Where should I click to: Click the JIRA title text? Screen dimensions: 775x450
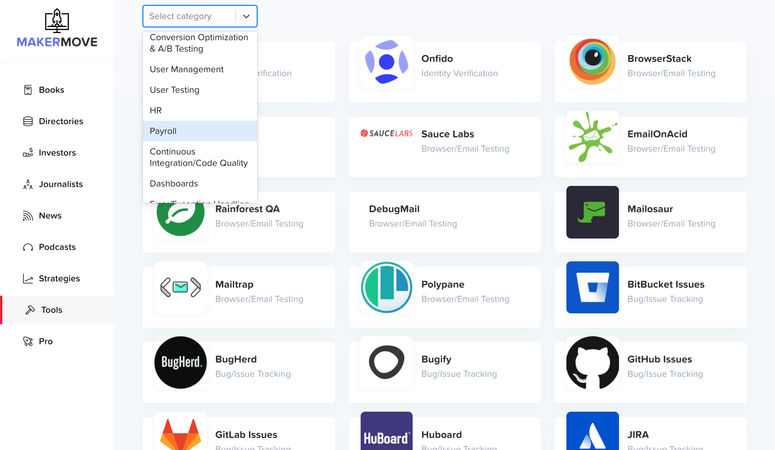tap(638, 435)
